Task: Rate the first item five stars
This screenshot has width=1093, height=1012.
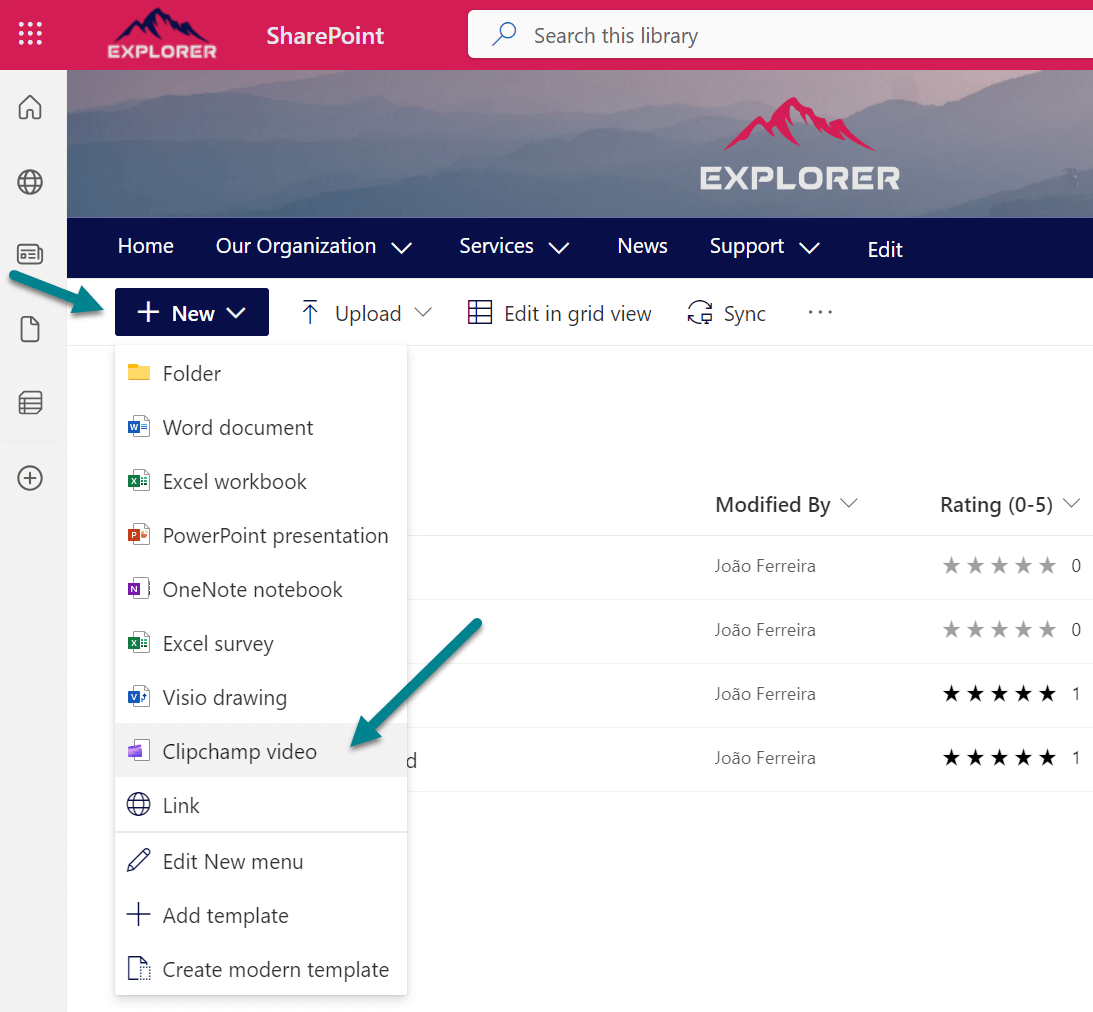Action: (x=1047, y=566)
